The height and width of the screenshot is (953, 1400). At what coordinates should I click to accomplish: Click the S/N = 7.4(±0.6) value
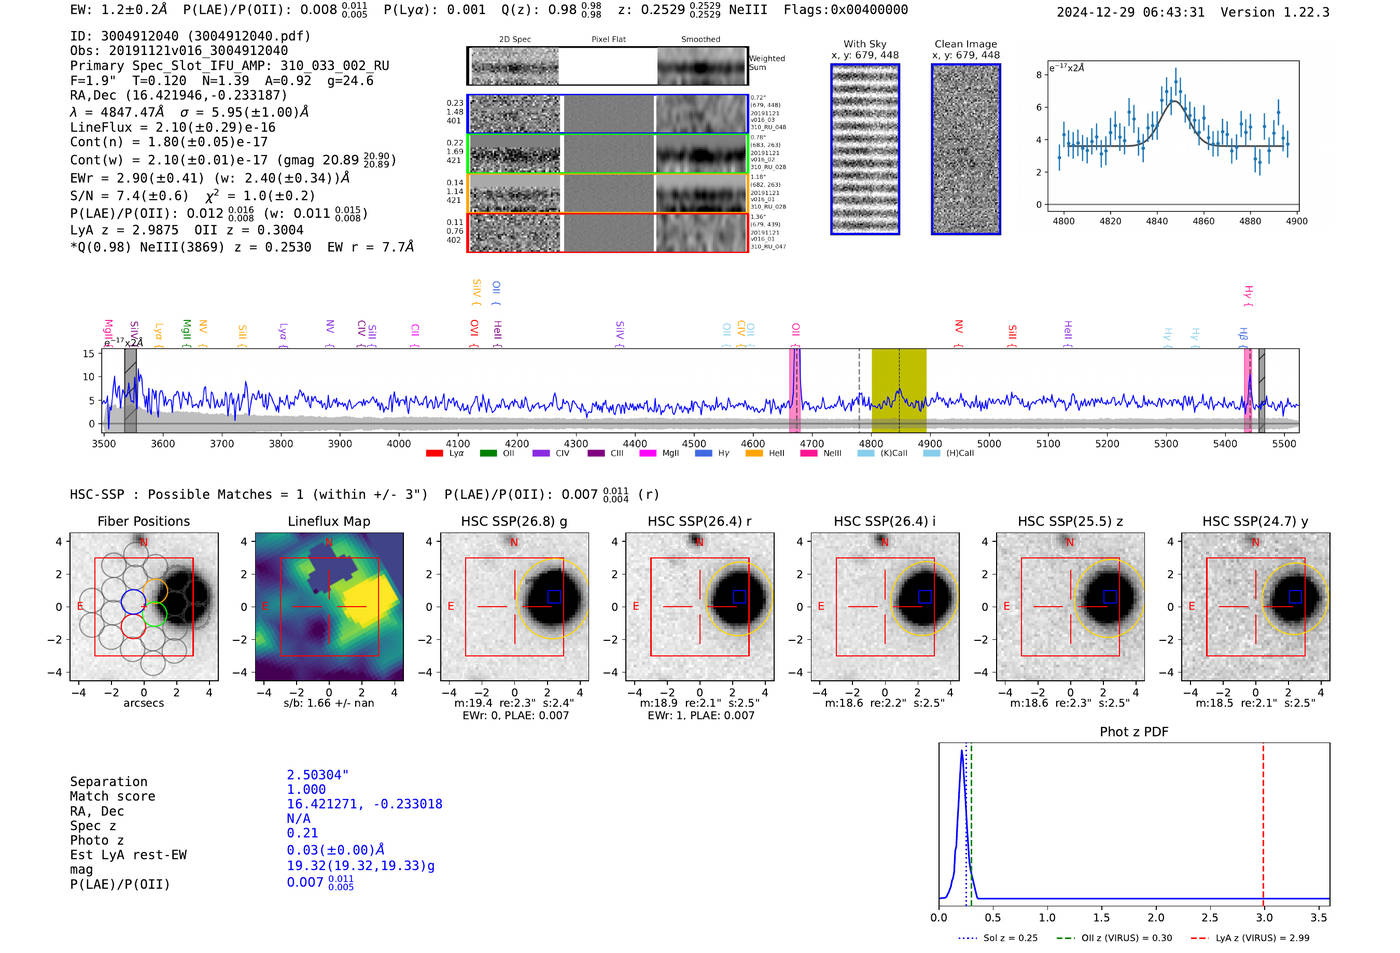click(129, 195)
